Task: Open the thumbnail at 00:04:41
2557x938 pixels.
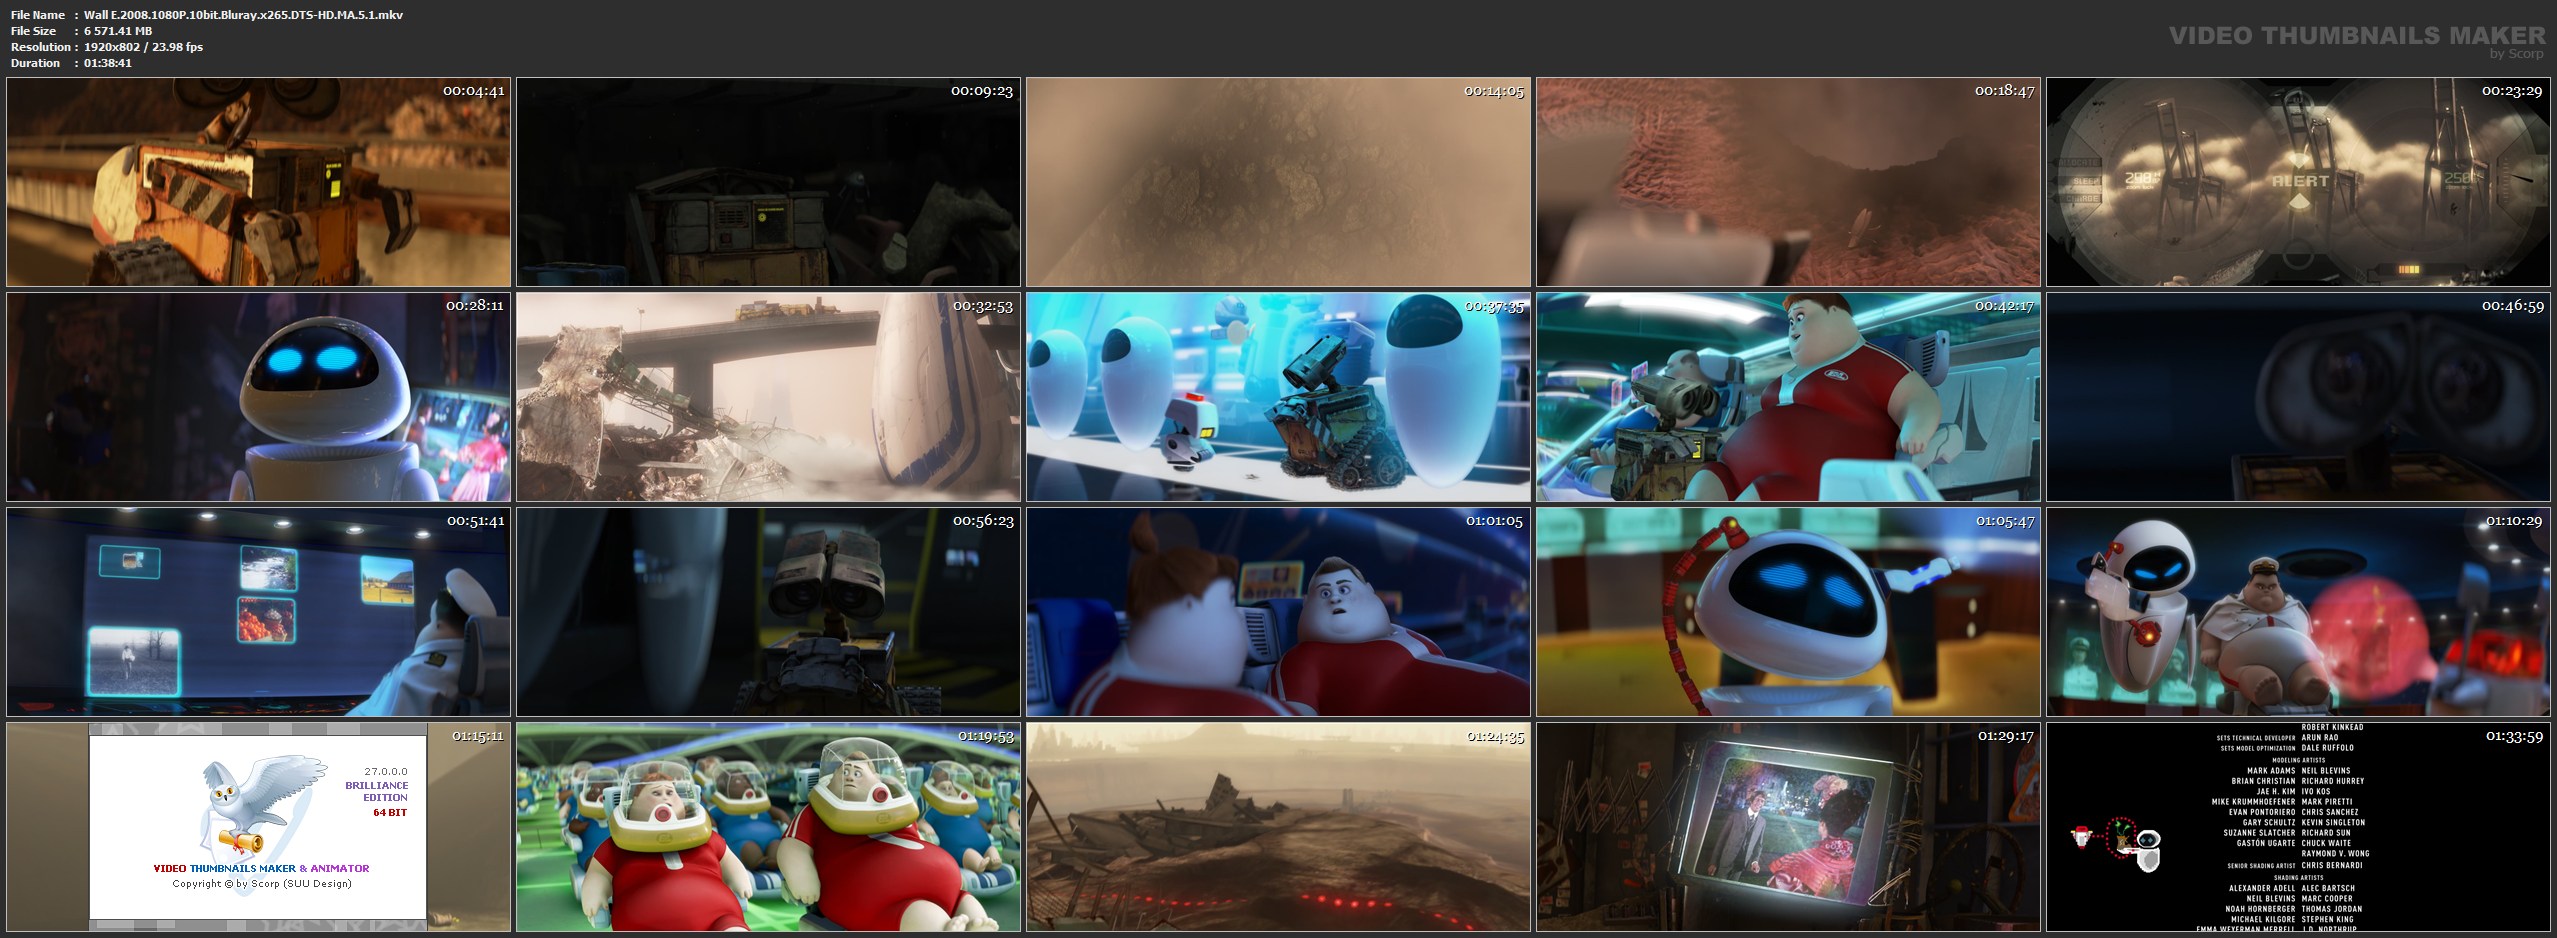Action: [258, 182]
